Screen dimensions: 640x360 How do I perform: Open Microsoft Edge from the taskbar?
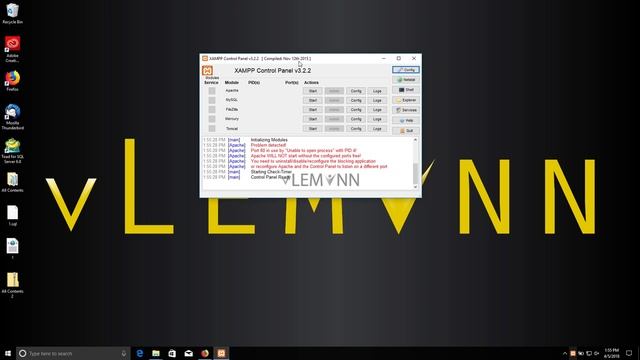(x=140, y=353)
